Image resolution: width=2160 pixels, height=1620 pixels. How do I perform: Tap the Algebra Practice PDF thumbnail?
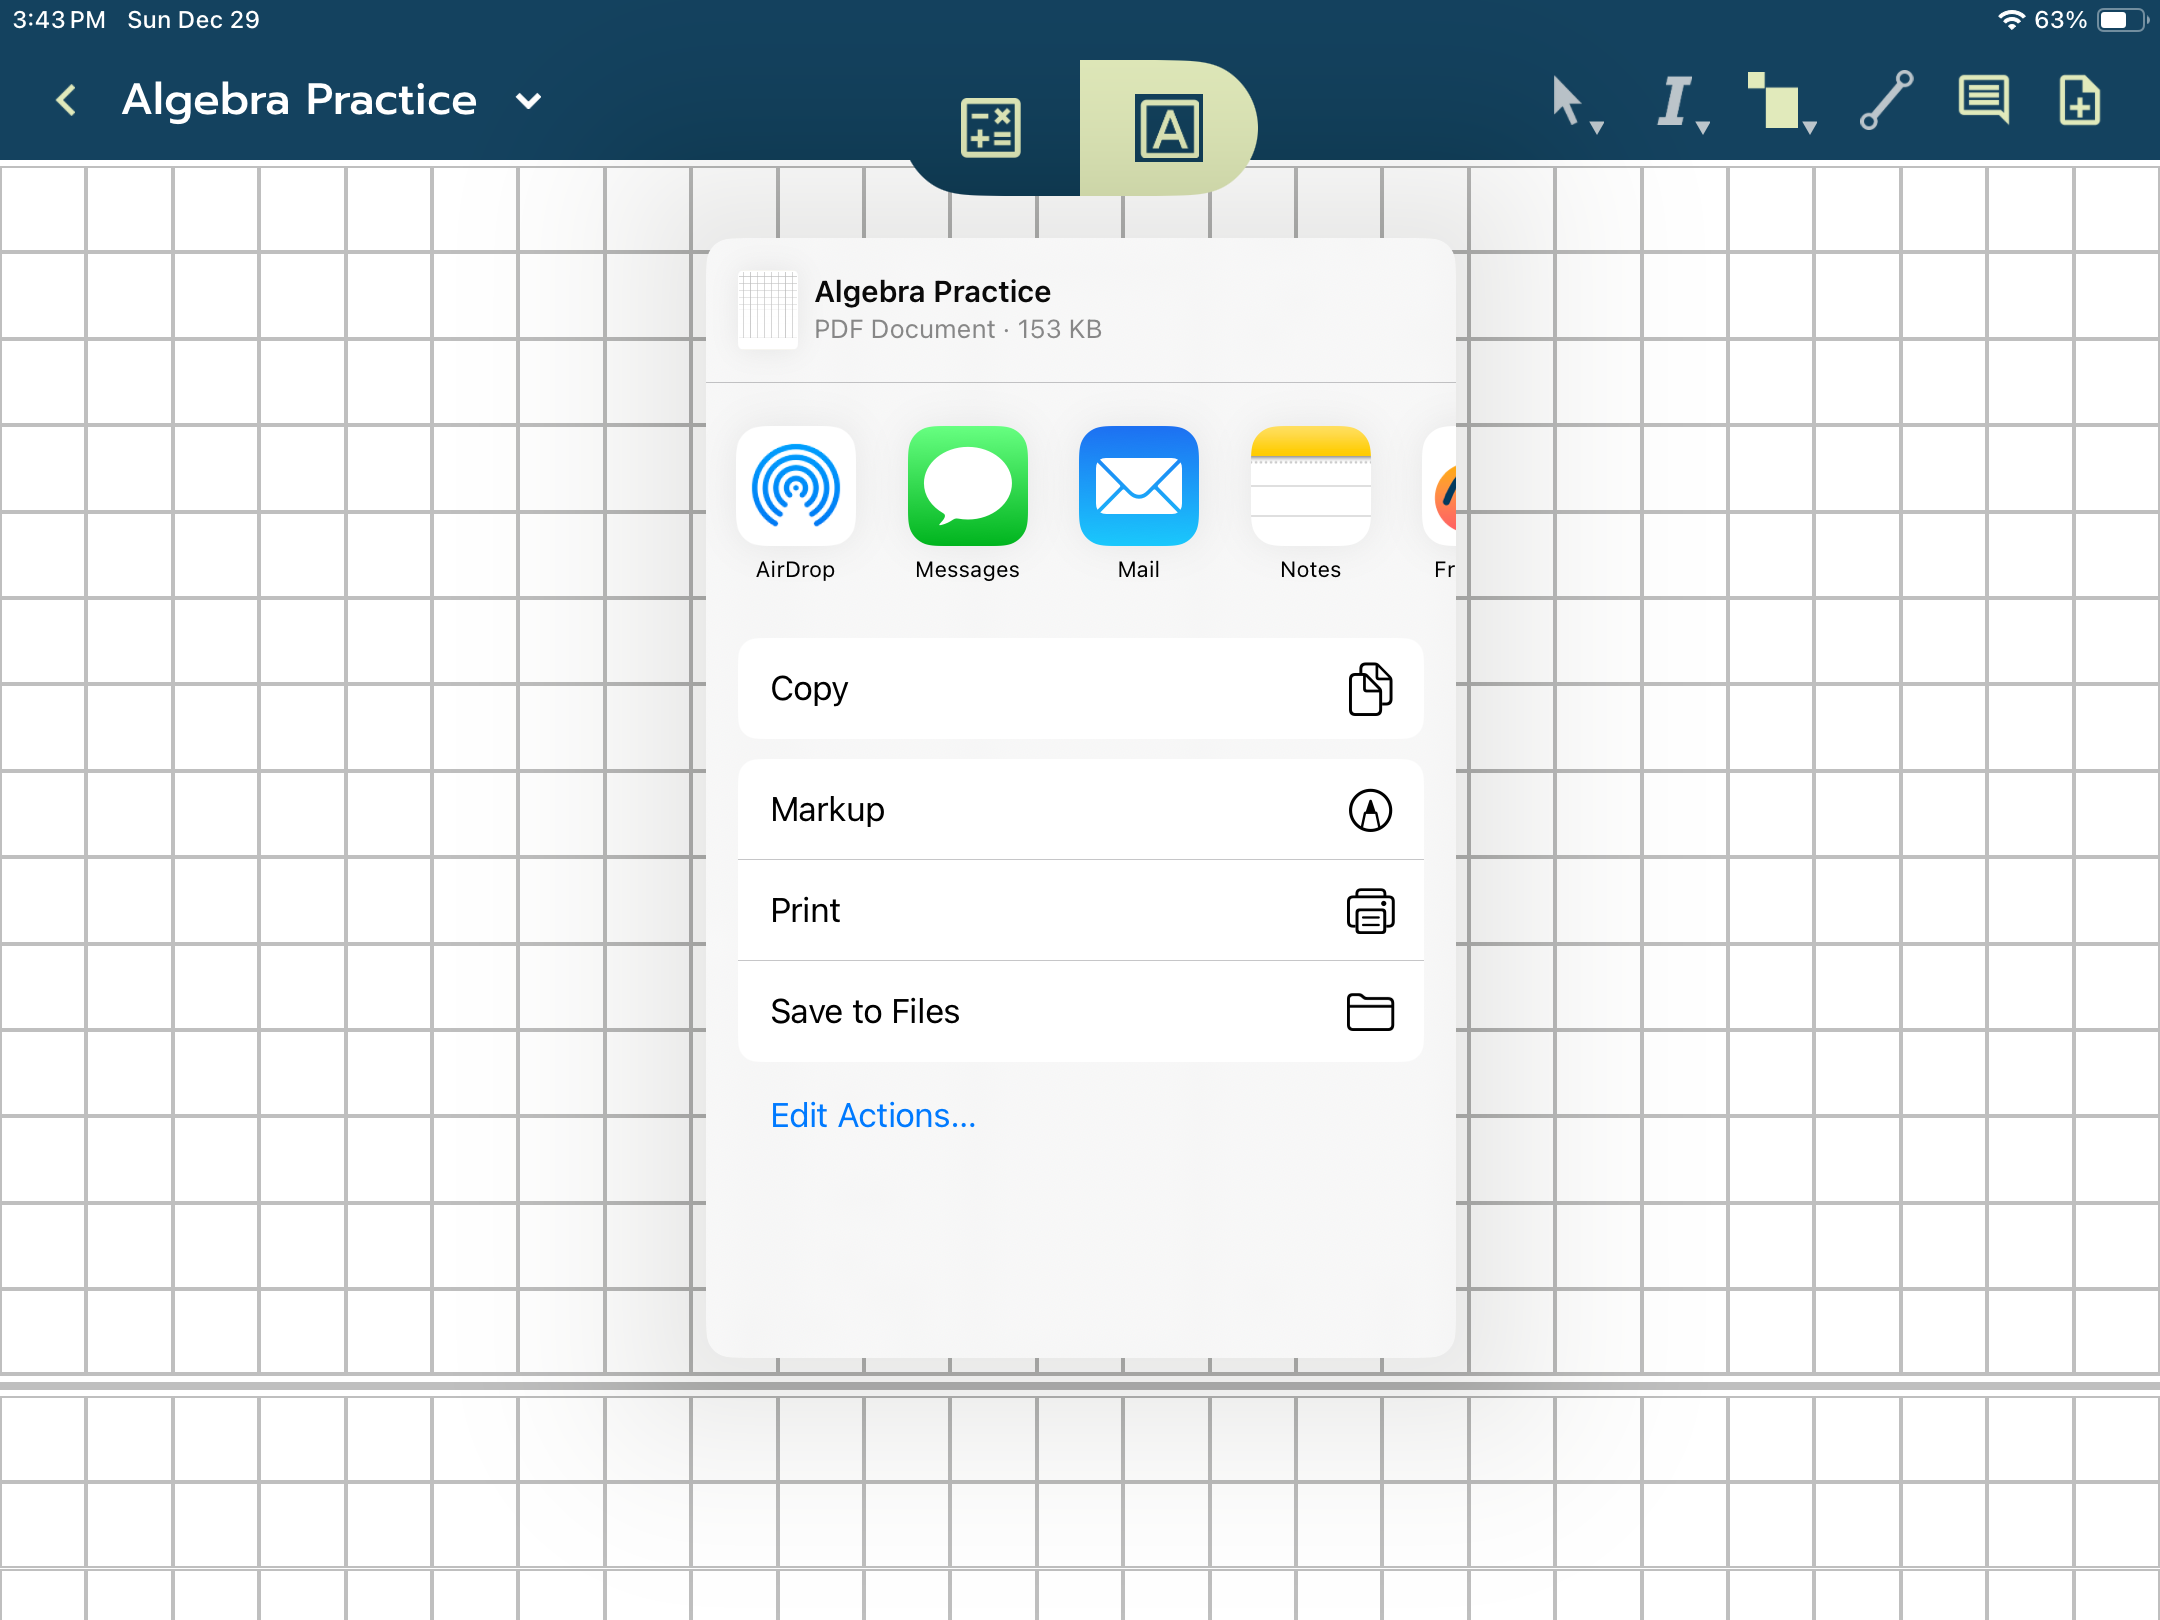tap(767, 309)
